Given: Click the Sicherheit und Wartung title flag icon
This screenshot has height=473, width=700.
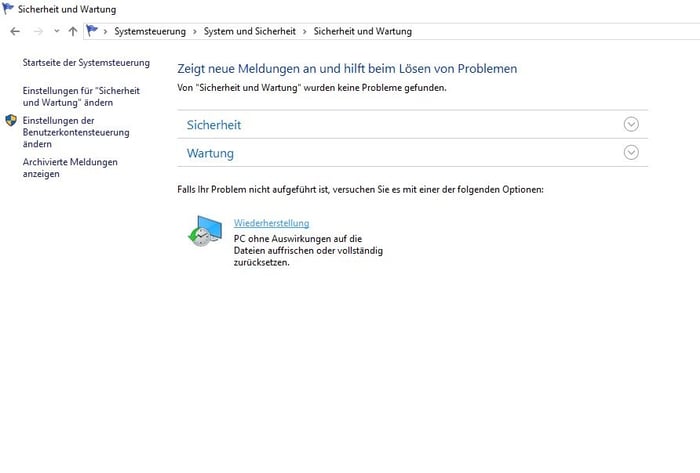Looking at the screenshot, I should (x=8, y=8).
